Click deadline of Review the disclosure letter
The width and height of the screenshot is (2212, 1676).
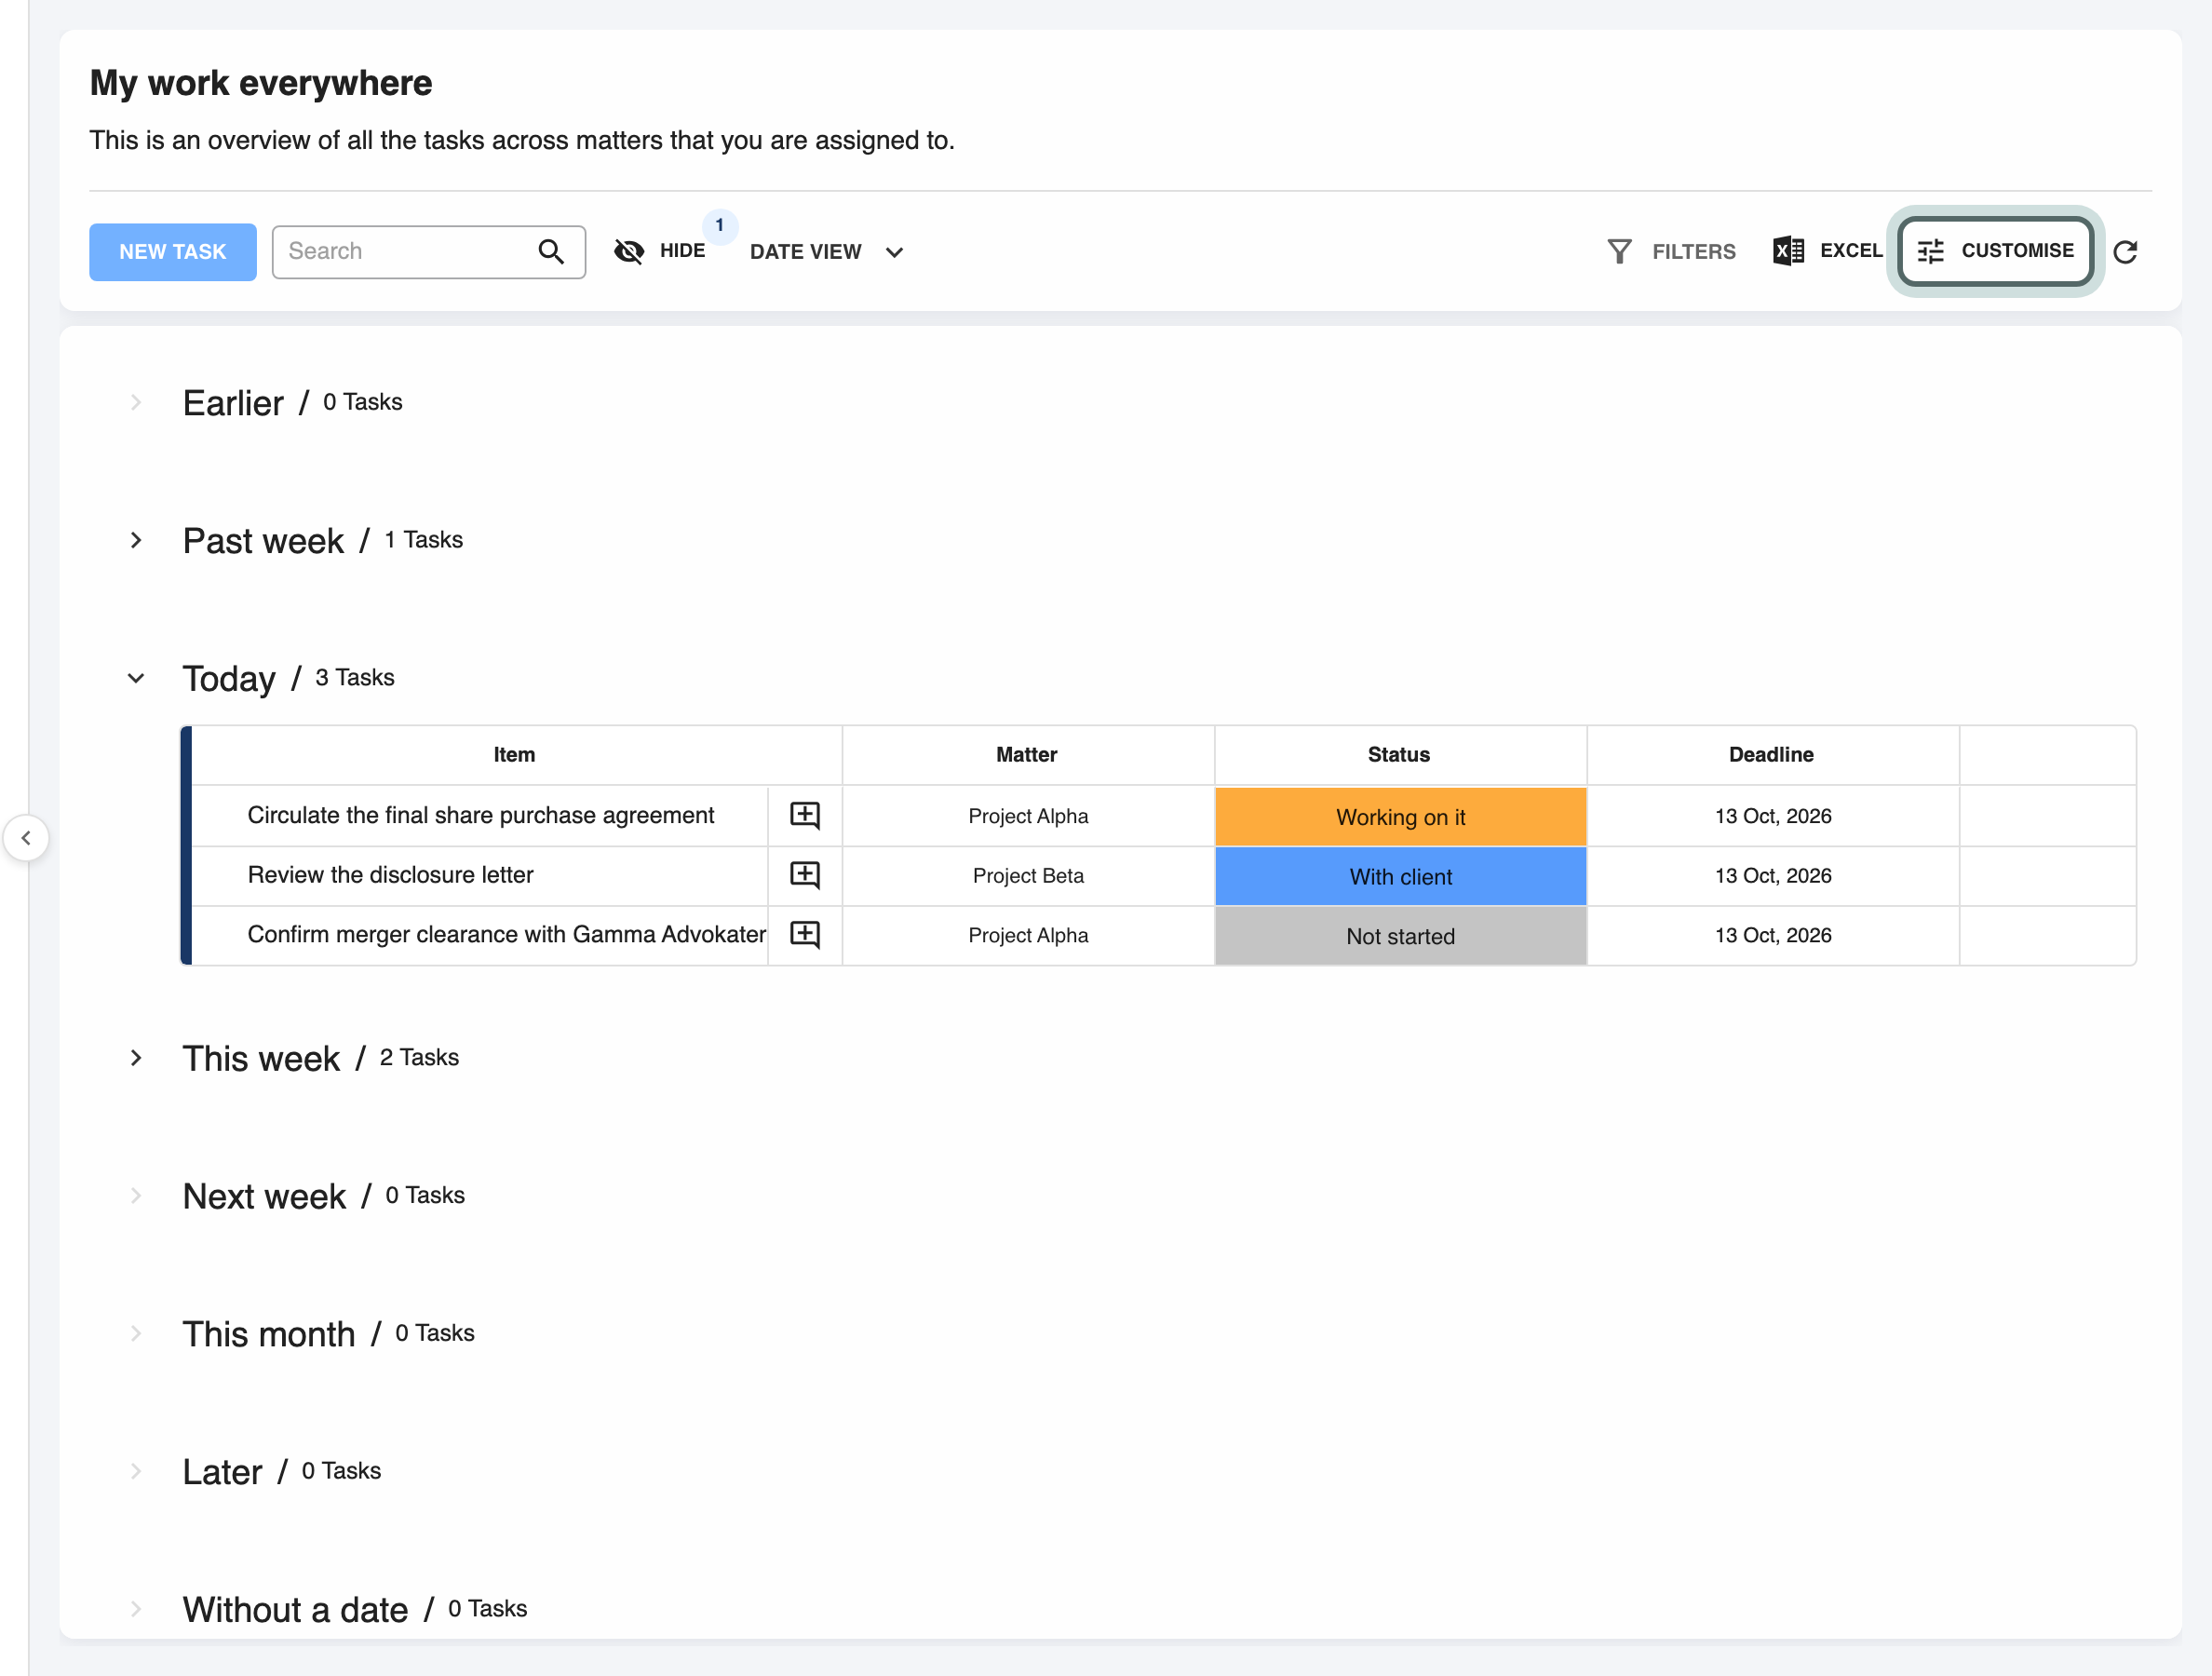click(x=1773, y=876)
